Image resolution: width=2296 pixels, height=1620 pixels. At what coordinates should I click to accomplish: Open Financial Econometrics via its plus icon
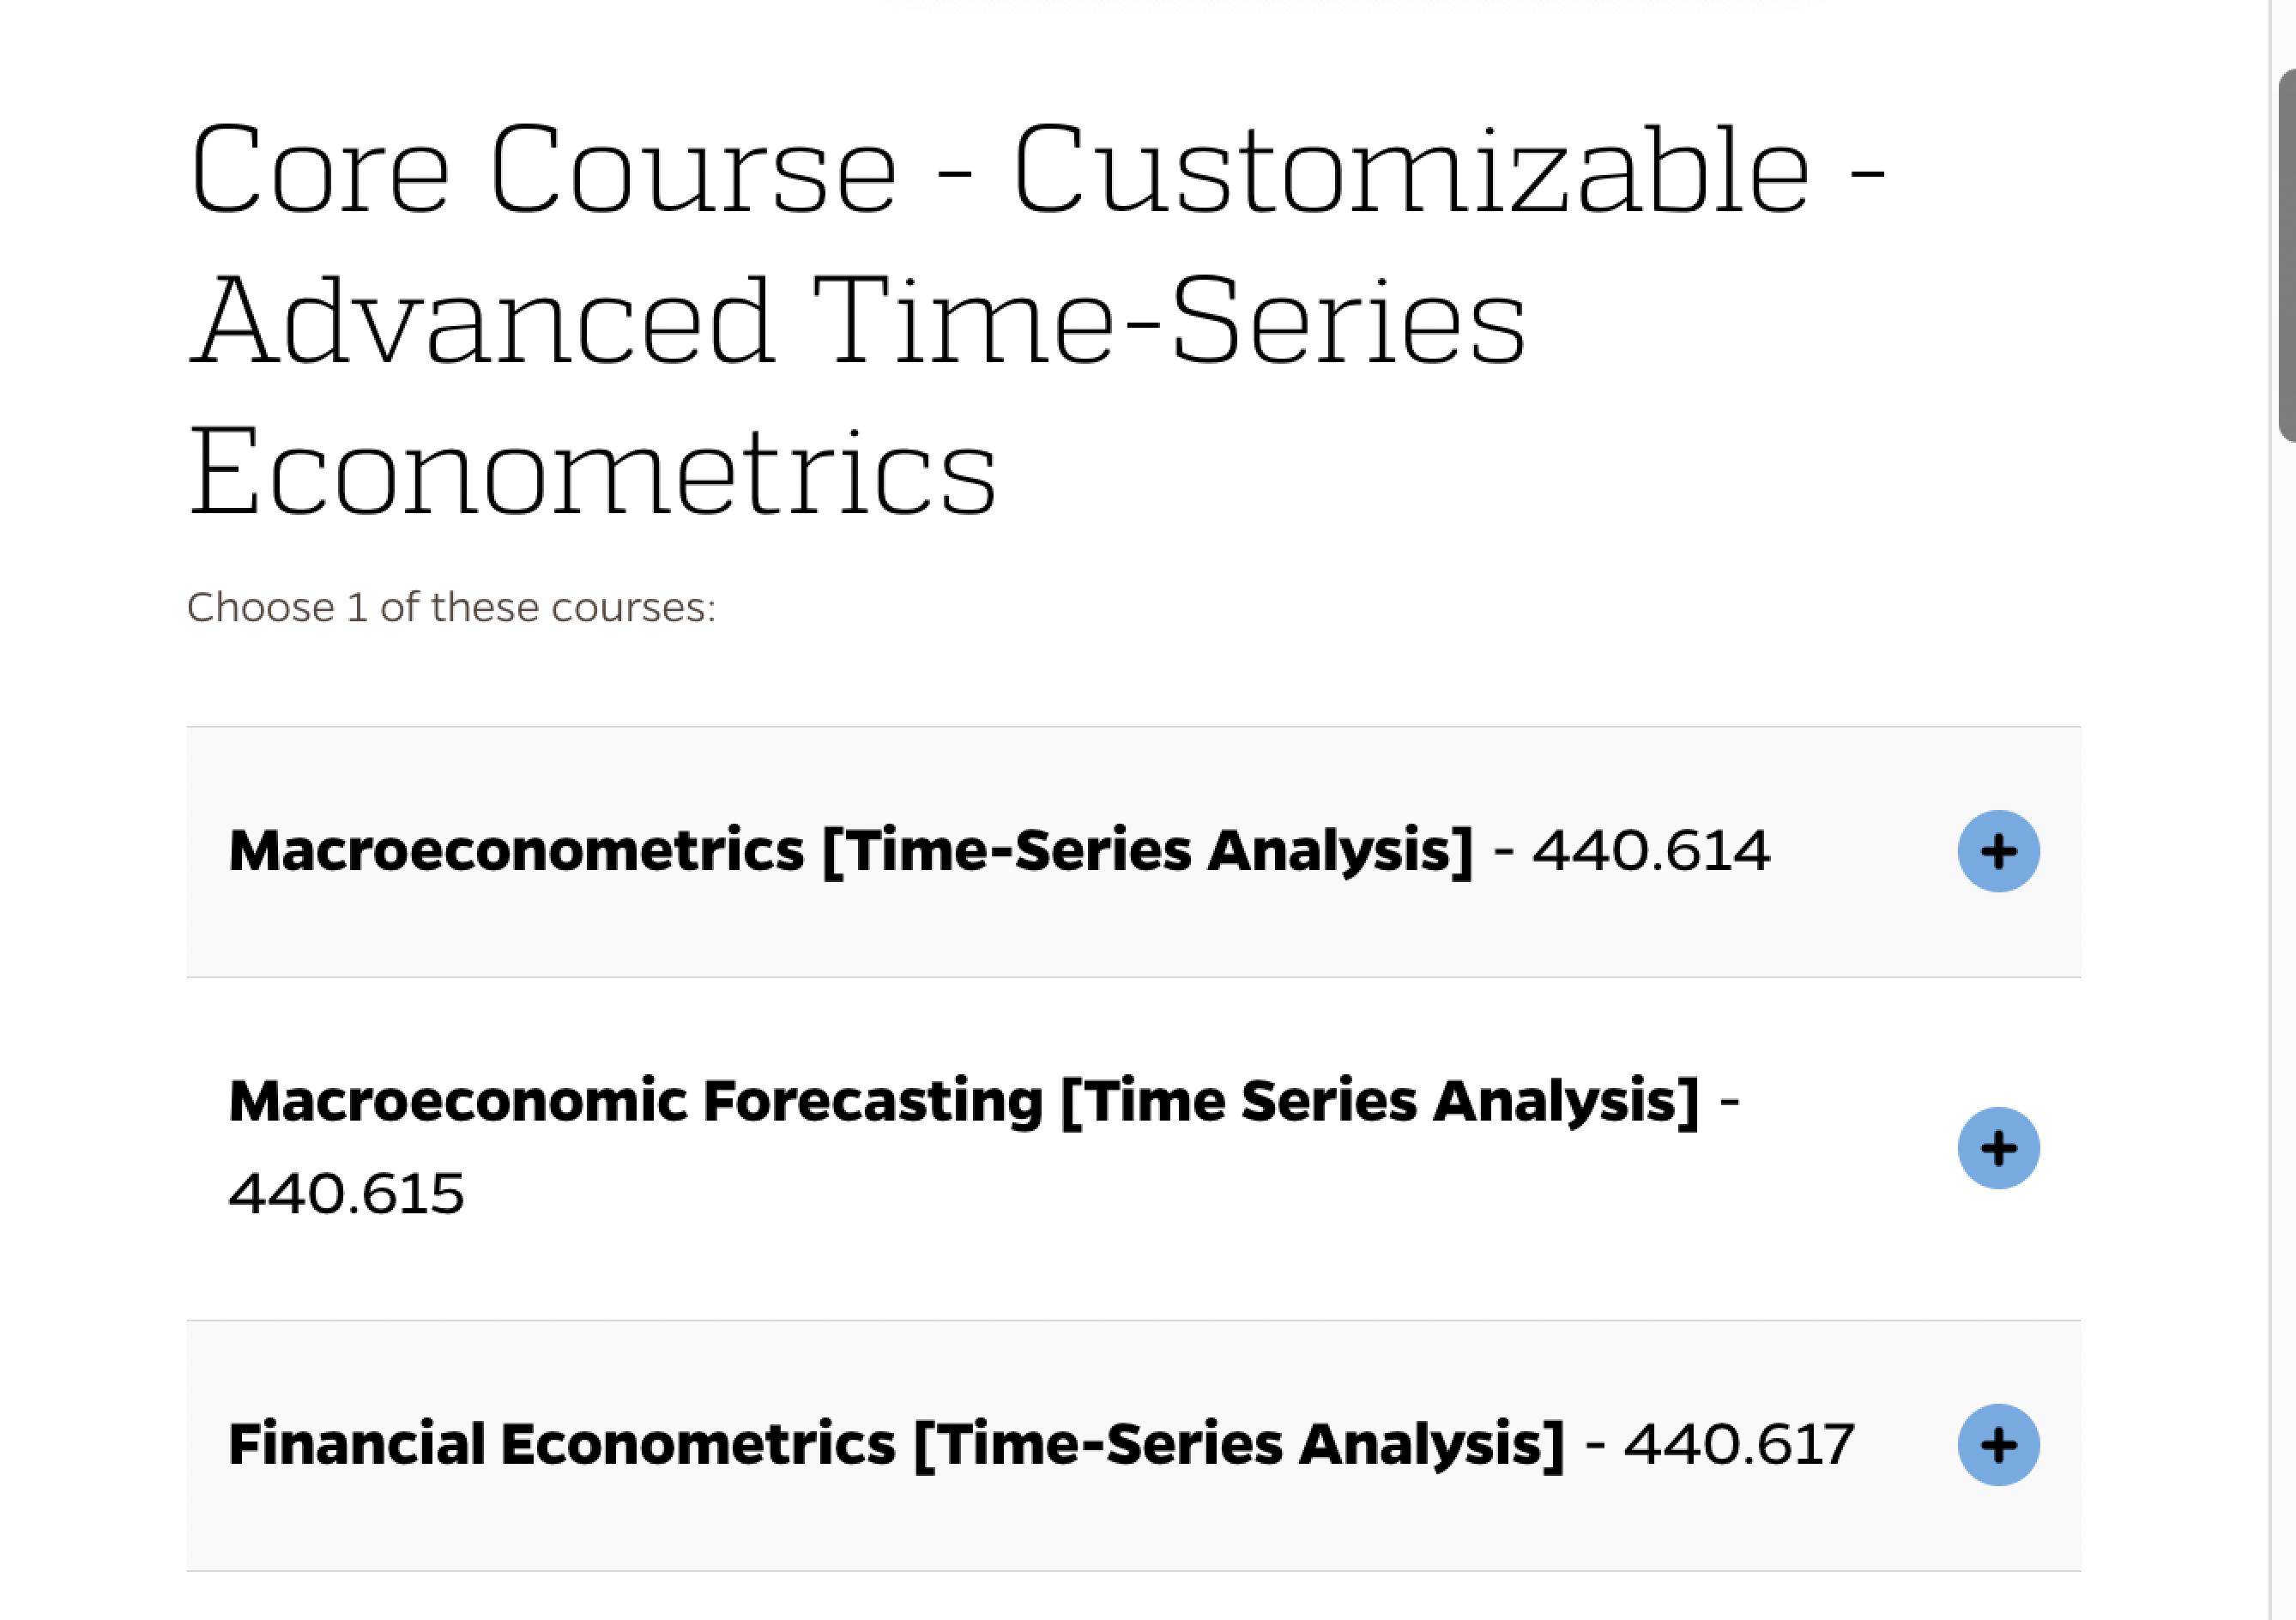pos(1997,1445)
